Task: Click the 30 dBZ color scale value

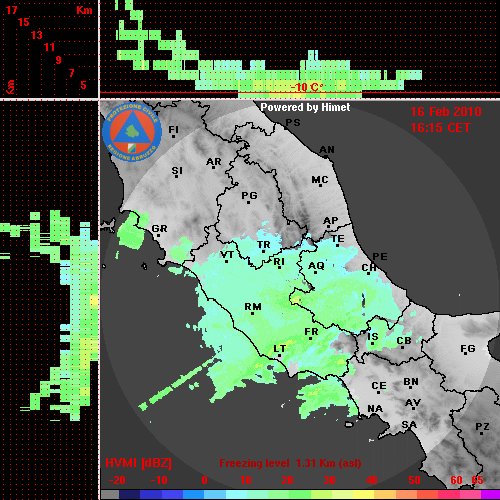Action: coord(329,480)
